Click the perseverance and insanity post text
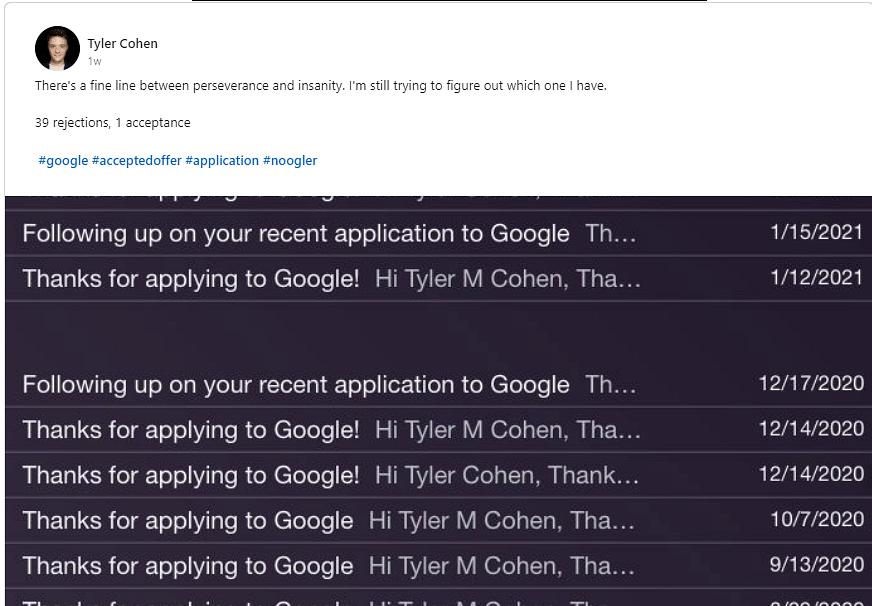872x606 pixels. click(320, 86)
